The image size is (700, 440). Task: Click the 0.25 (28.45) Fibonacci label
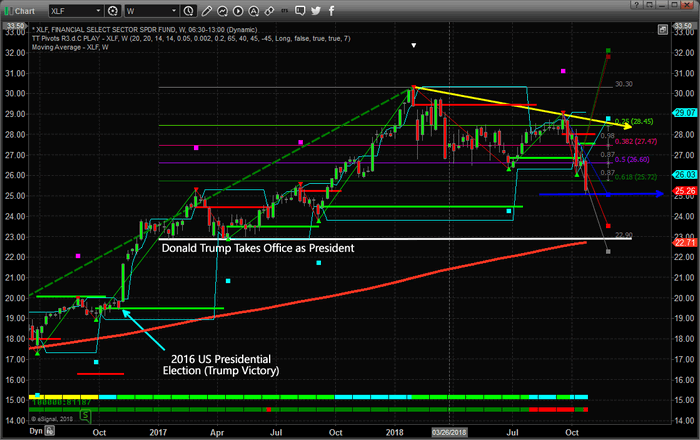tap(634, 121)
